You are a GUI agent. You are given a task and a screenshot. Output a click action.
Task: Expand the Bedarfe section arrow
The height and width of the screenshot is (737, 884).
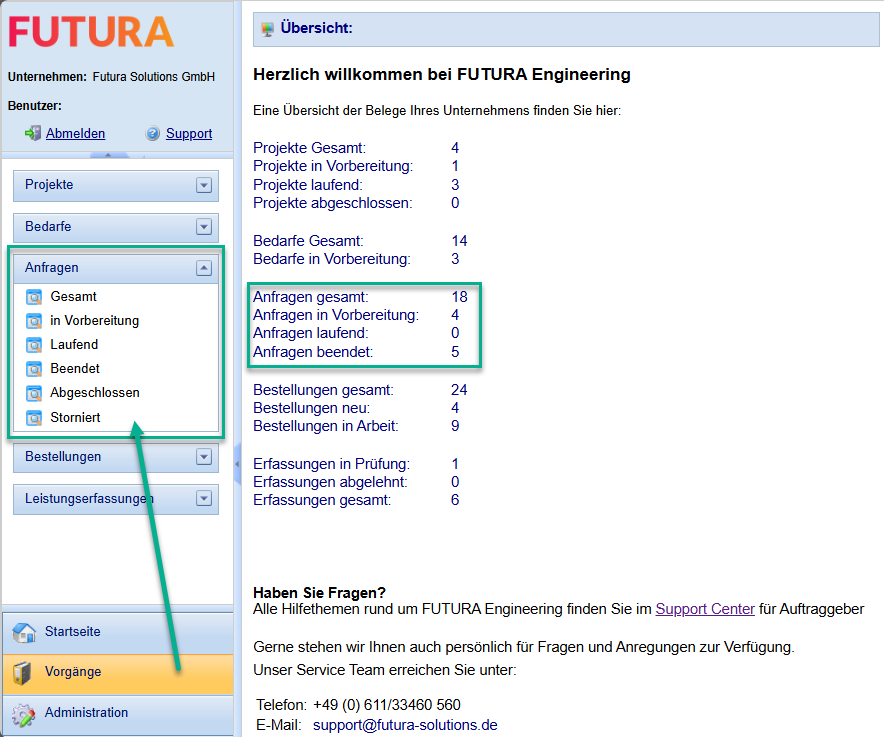204,227
